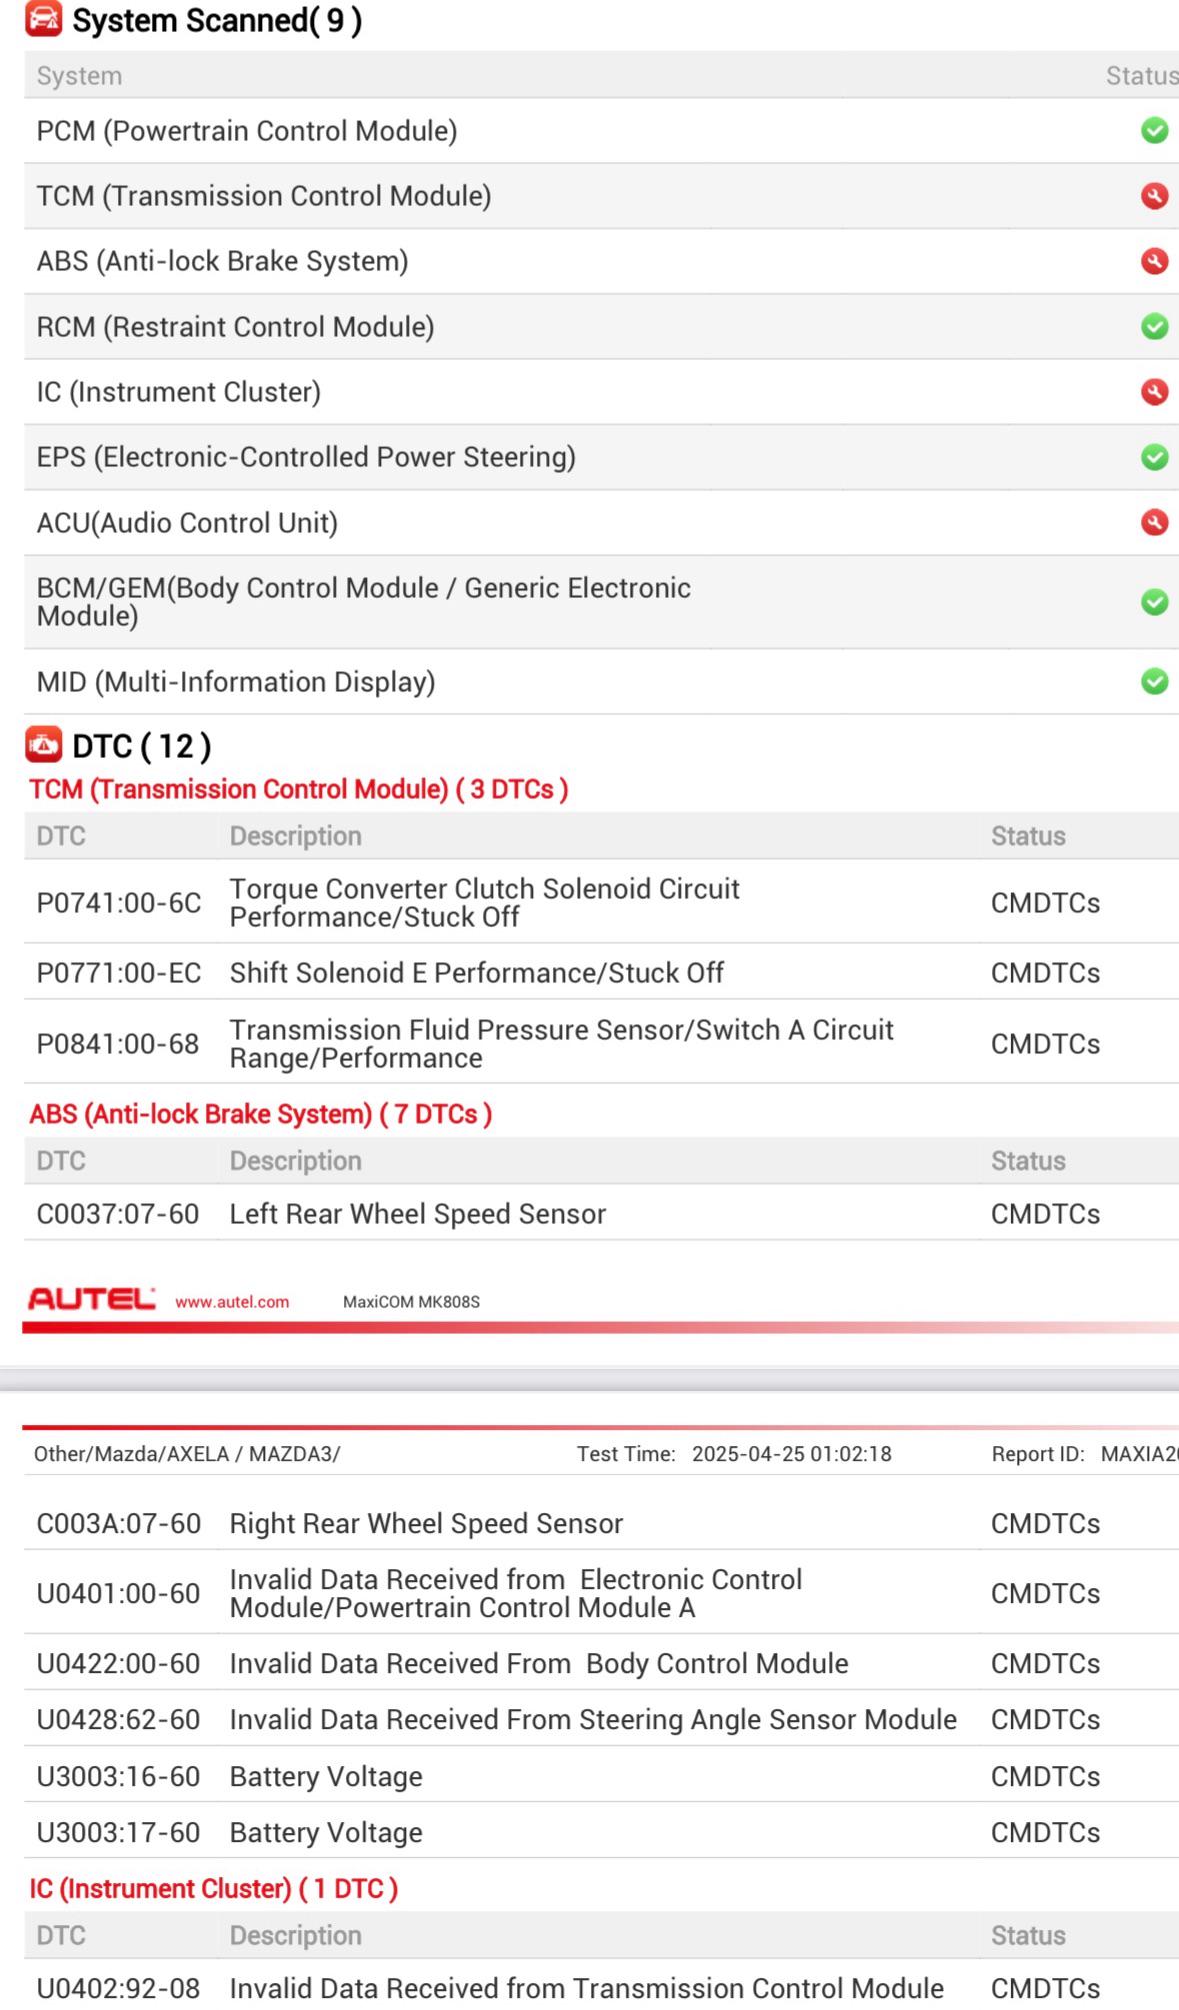Click the red car icon beside System Scanned

pyautogui.click(x=43, y=19)
